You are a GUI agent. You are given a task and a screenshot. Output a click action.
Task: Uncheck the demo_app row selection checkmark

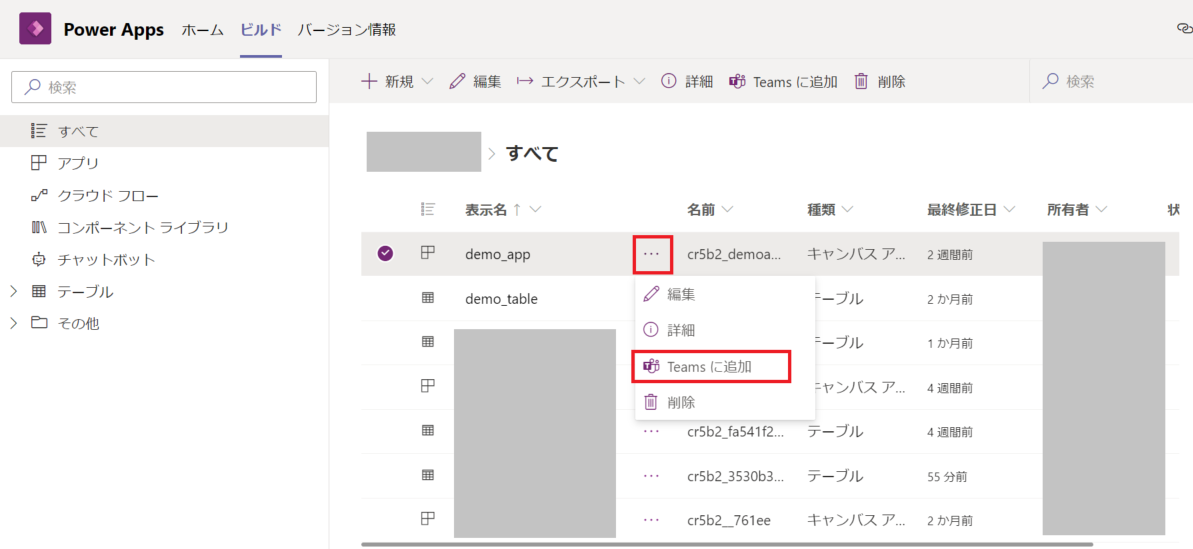click(x=385, y=254)
